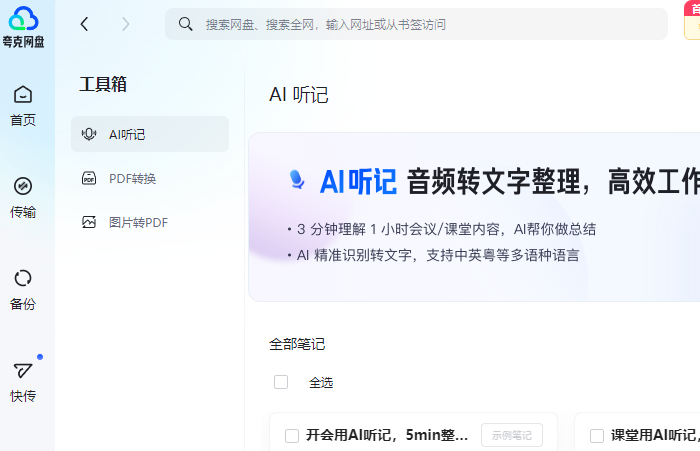This screenshot has width=700, height=451.
Task: Focus the search bar input field
Action: click(x=420, y=24)
